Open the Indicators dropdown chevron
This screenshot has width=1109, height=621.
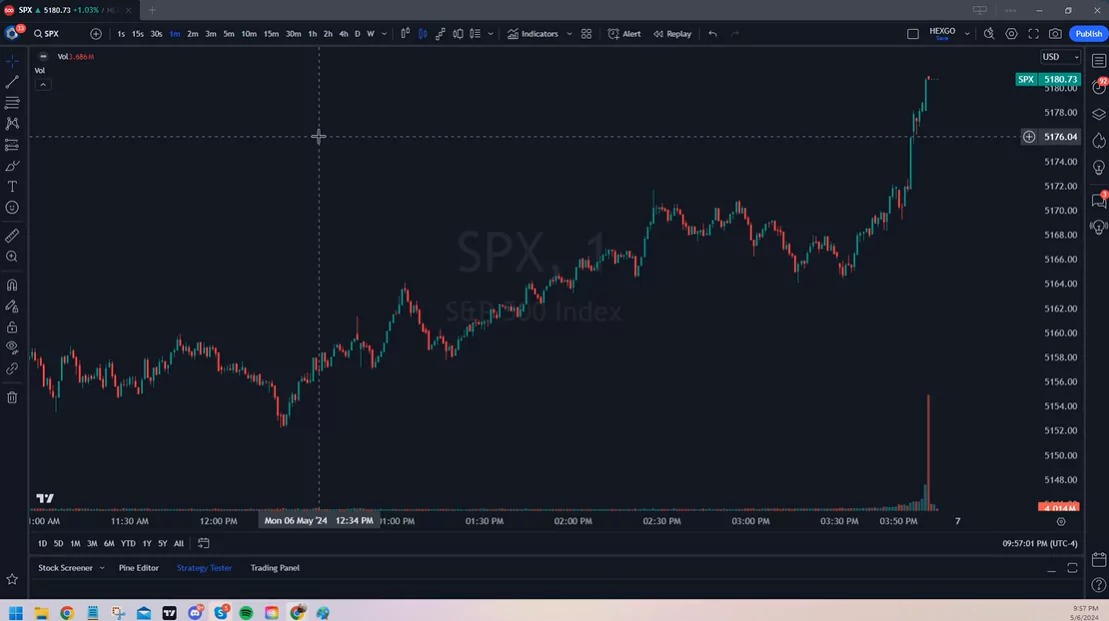[x=568, y=33]
